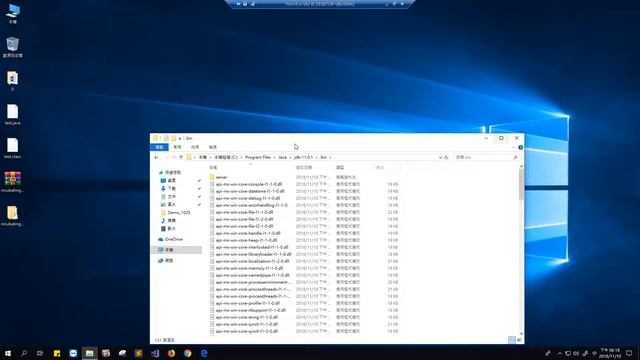The height and width of the screenshot is (360, 640).
Task: Click the scrollbar down arrow
Action: (x=521, y=334)
